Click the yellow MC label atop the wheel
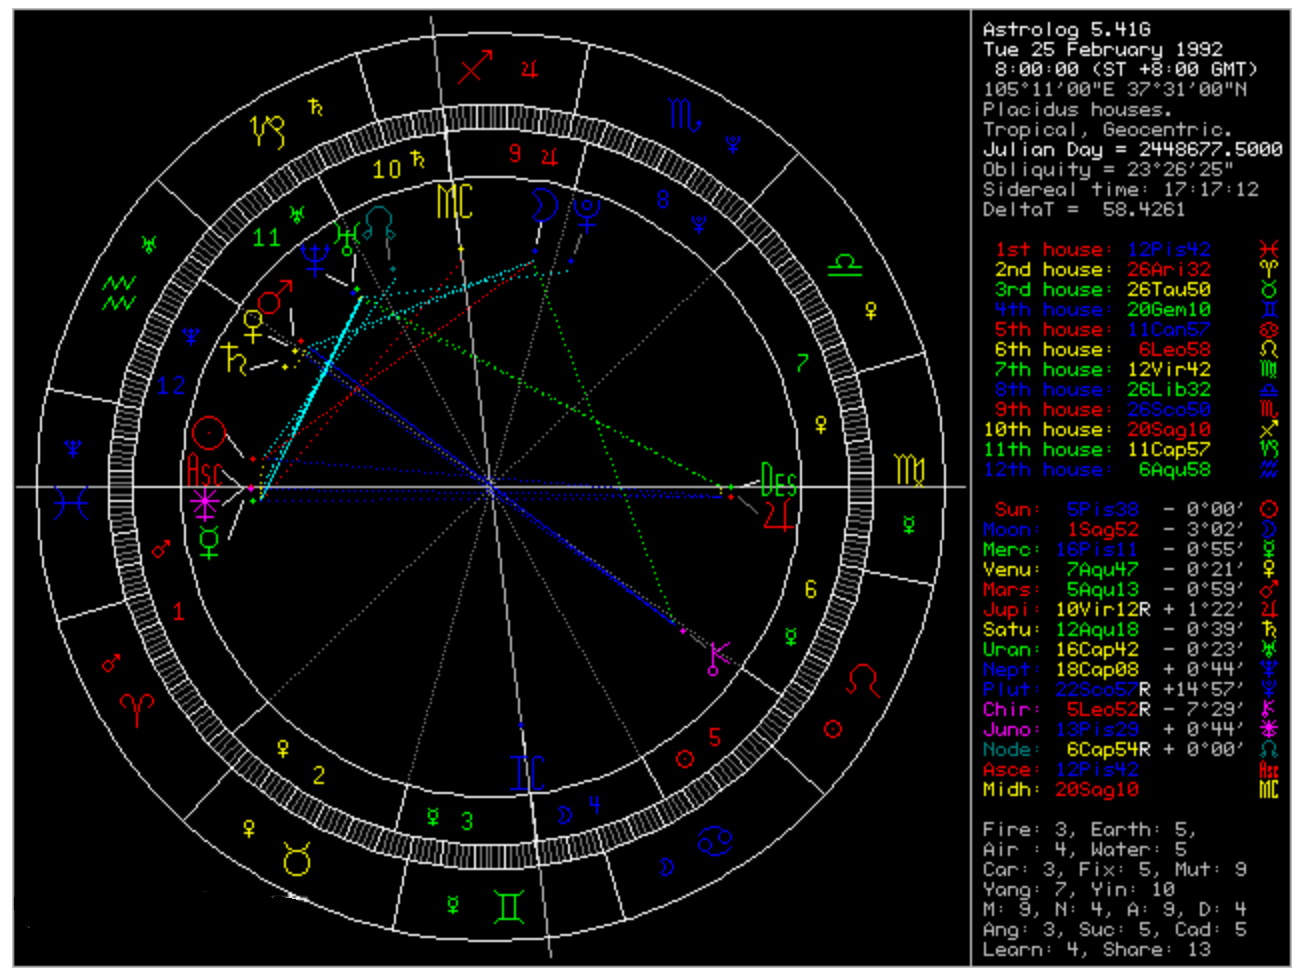The image size is (1300, 976). pyautogui.click(x=454, y=201)
